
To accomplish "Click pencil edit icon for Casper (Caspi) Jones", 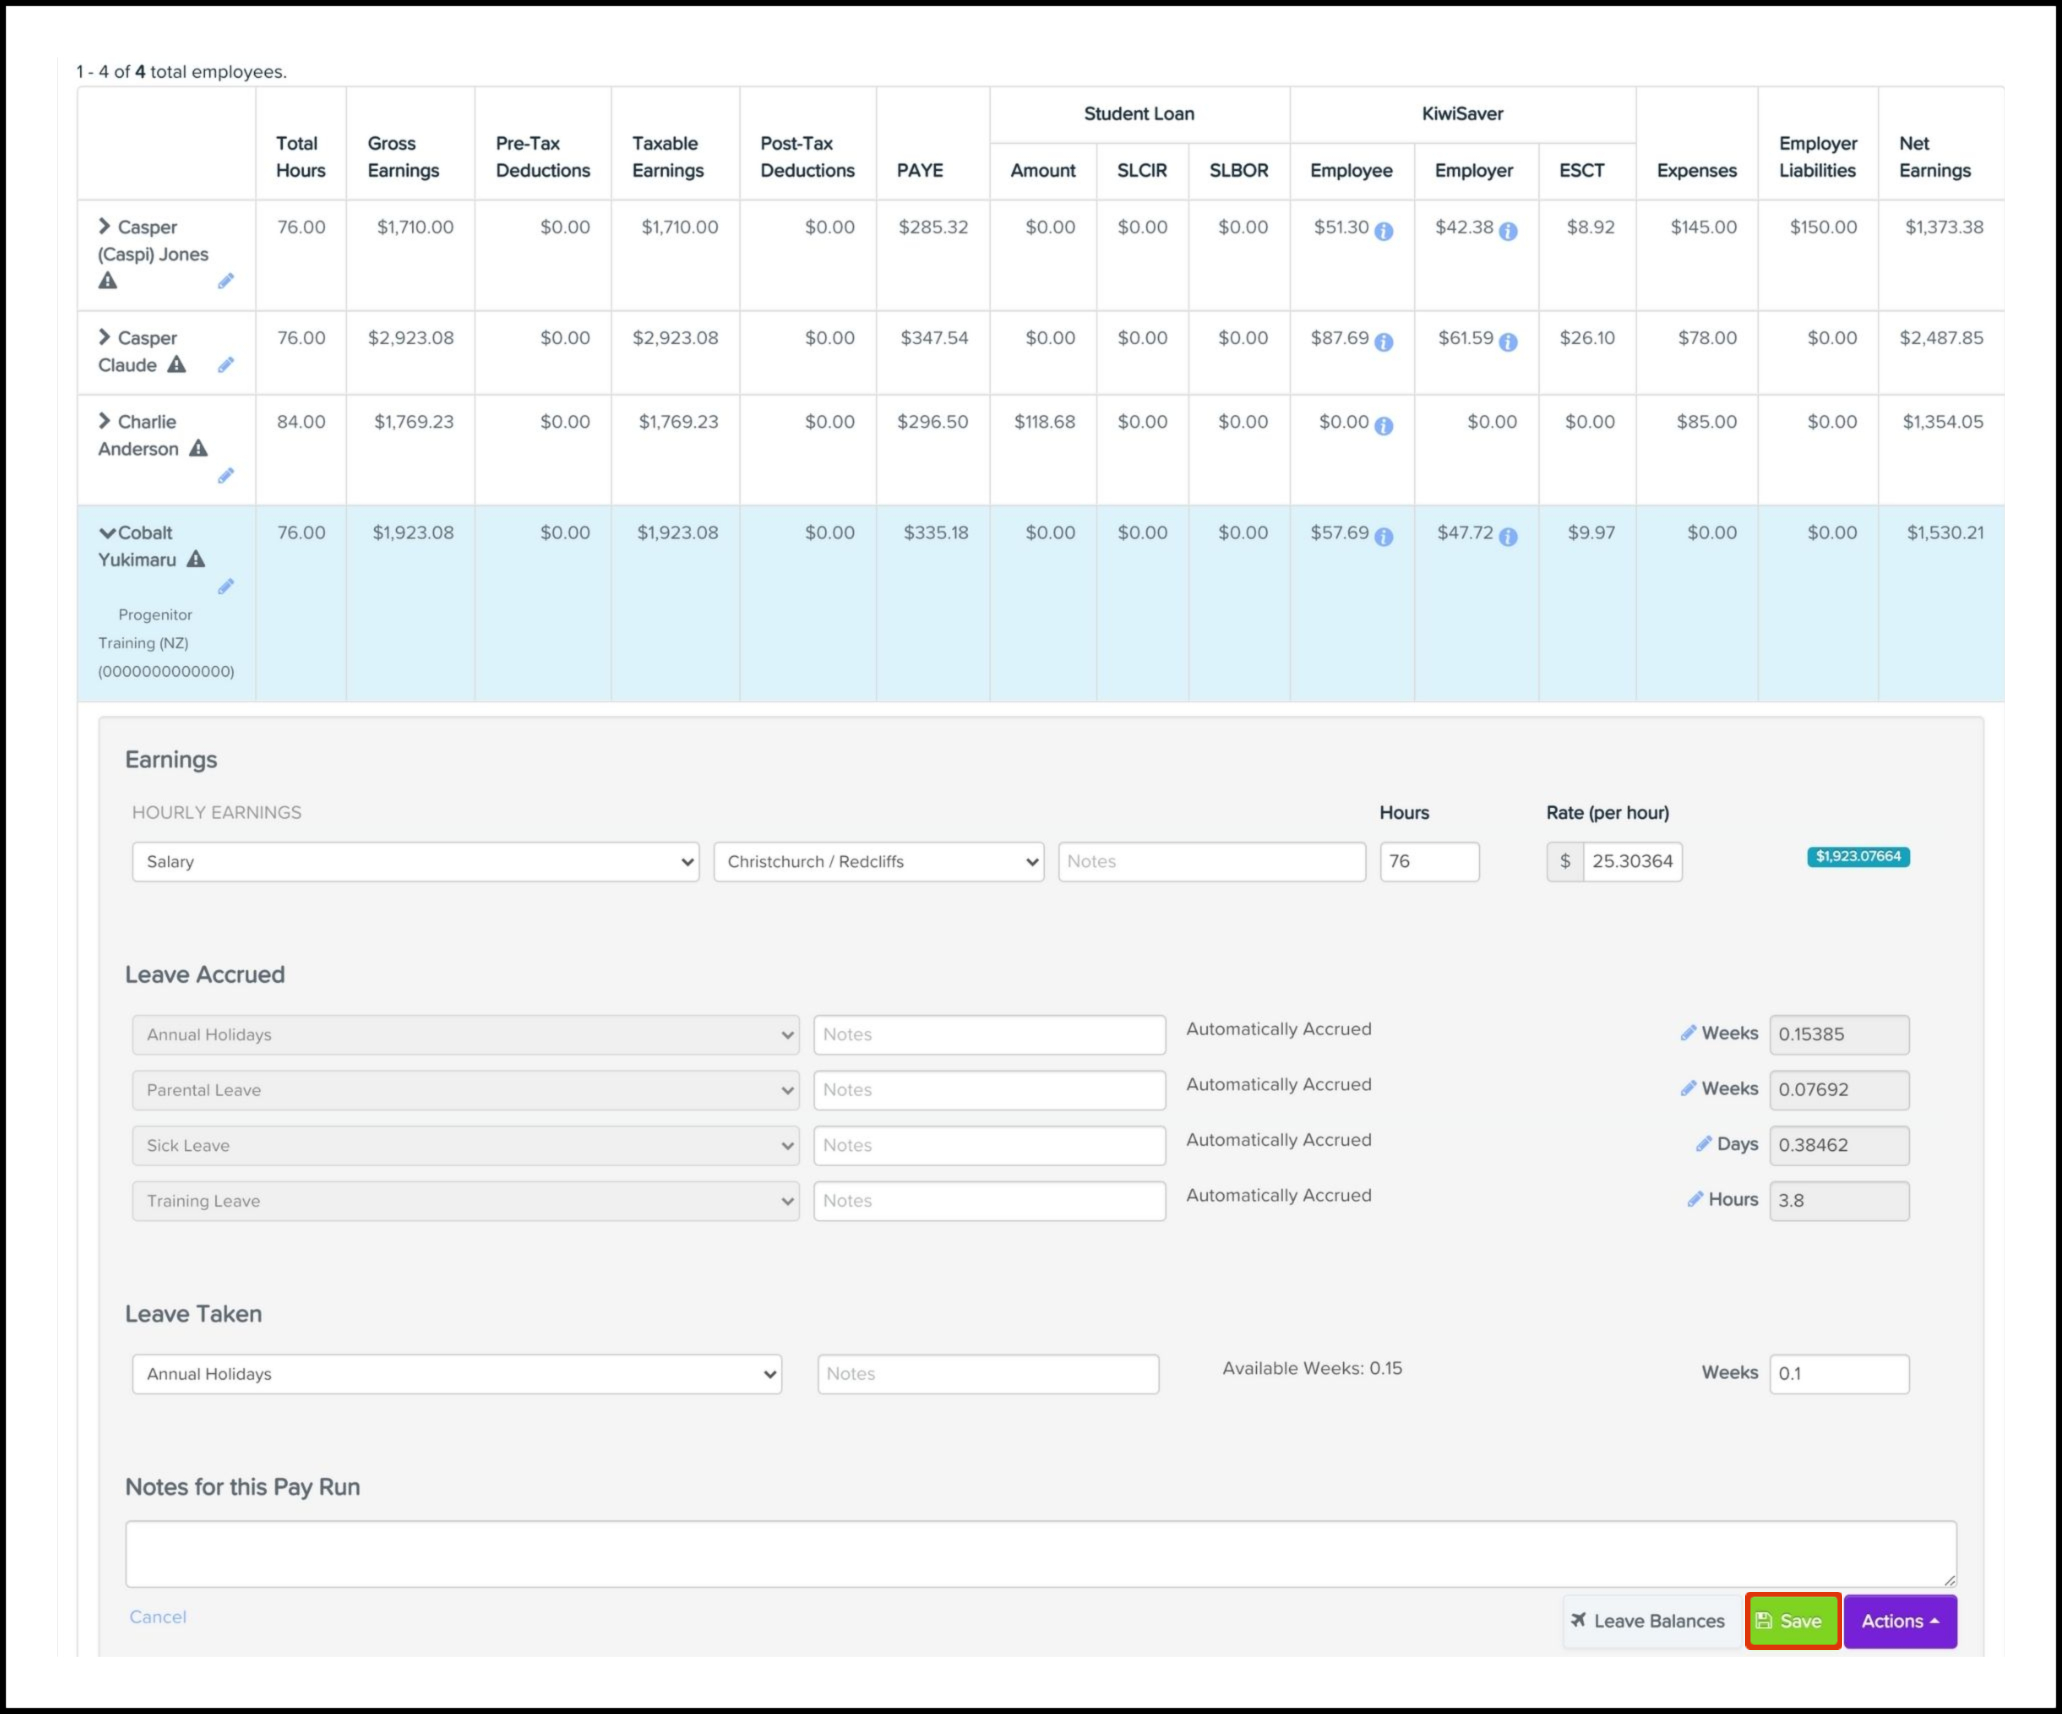I will coord(226,282).
